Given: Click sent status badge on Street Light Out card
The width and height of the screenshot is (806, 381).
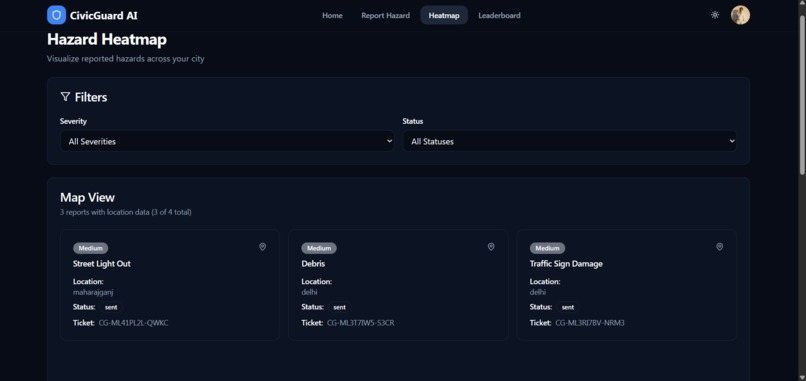Looking at the screenshot, I should tap(111, 307).
